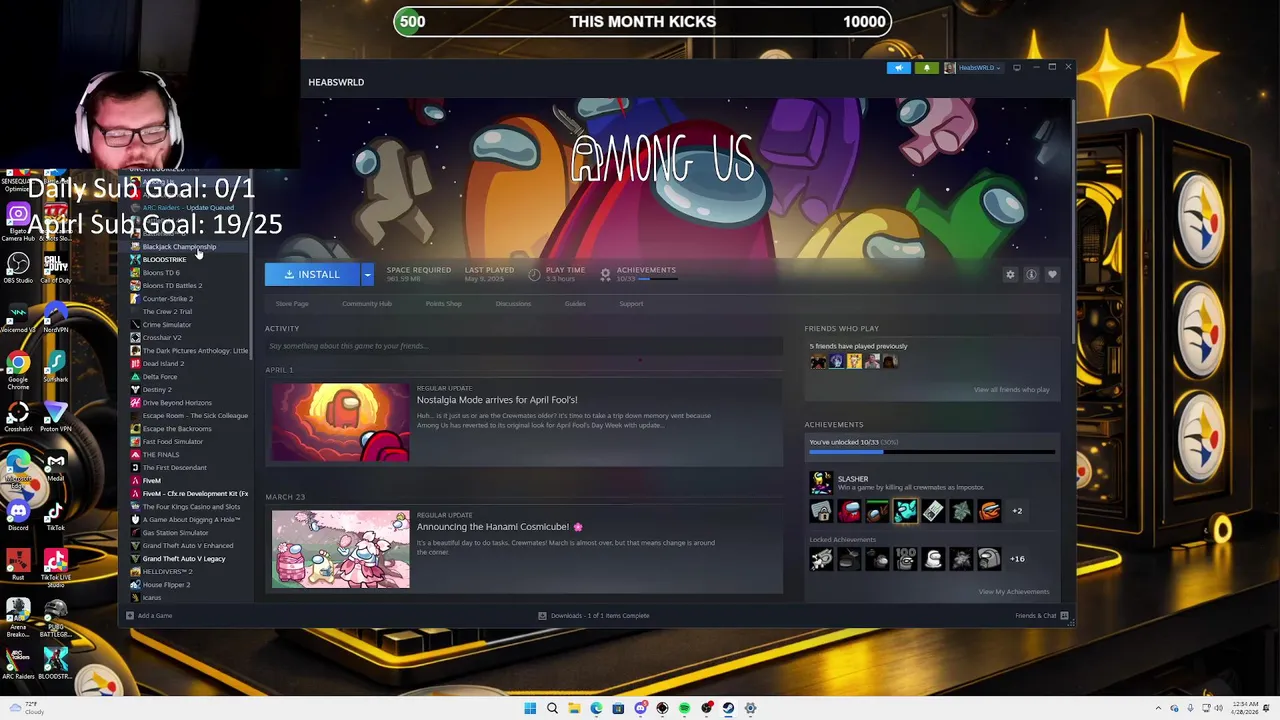Open Downloads status at the bottom bar
Screen dimensions: 1280x720
(x=594, y=616)
